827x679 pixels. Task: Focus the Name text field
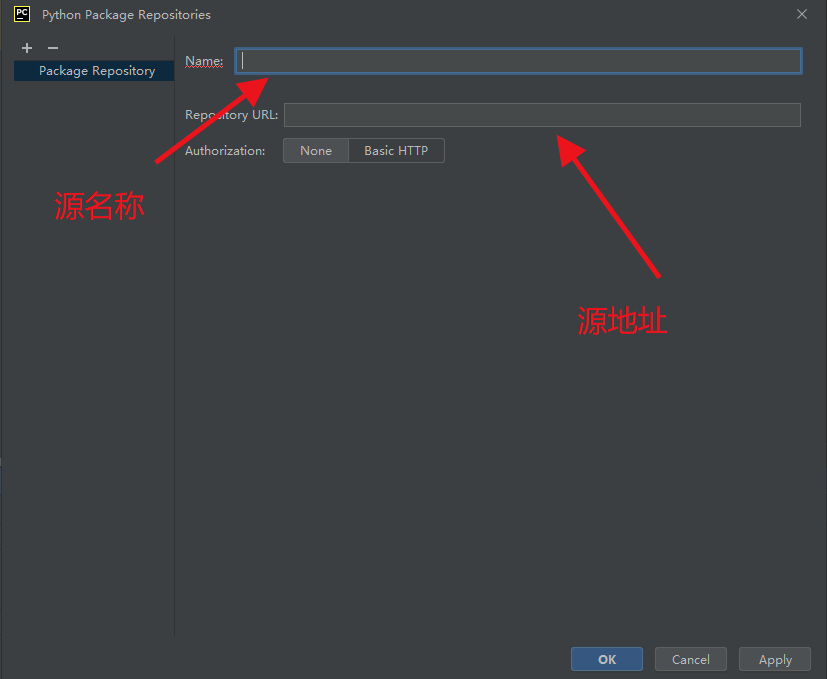click(x=518, y=61)
